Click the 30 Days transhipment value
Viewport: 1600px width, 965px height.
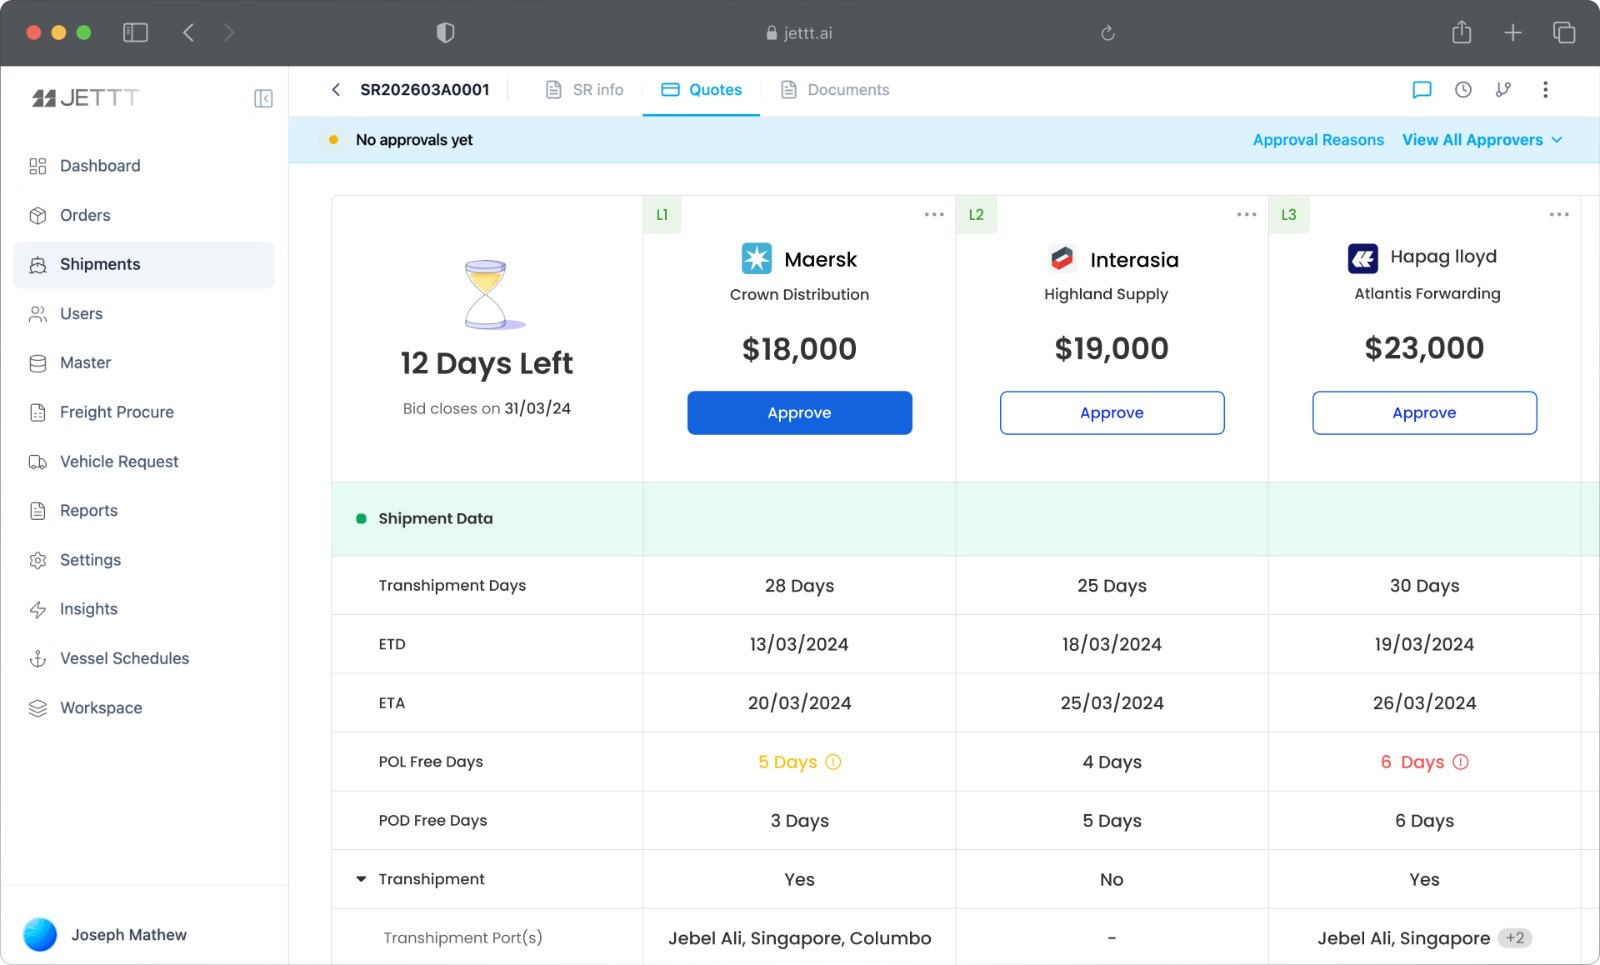click(1424, 586)
